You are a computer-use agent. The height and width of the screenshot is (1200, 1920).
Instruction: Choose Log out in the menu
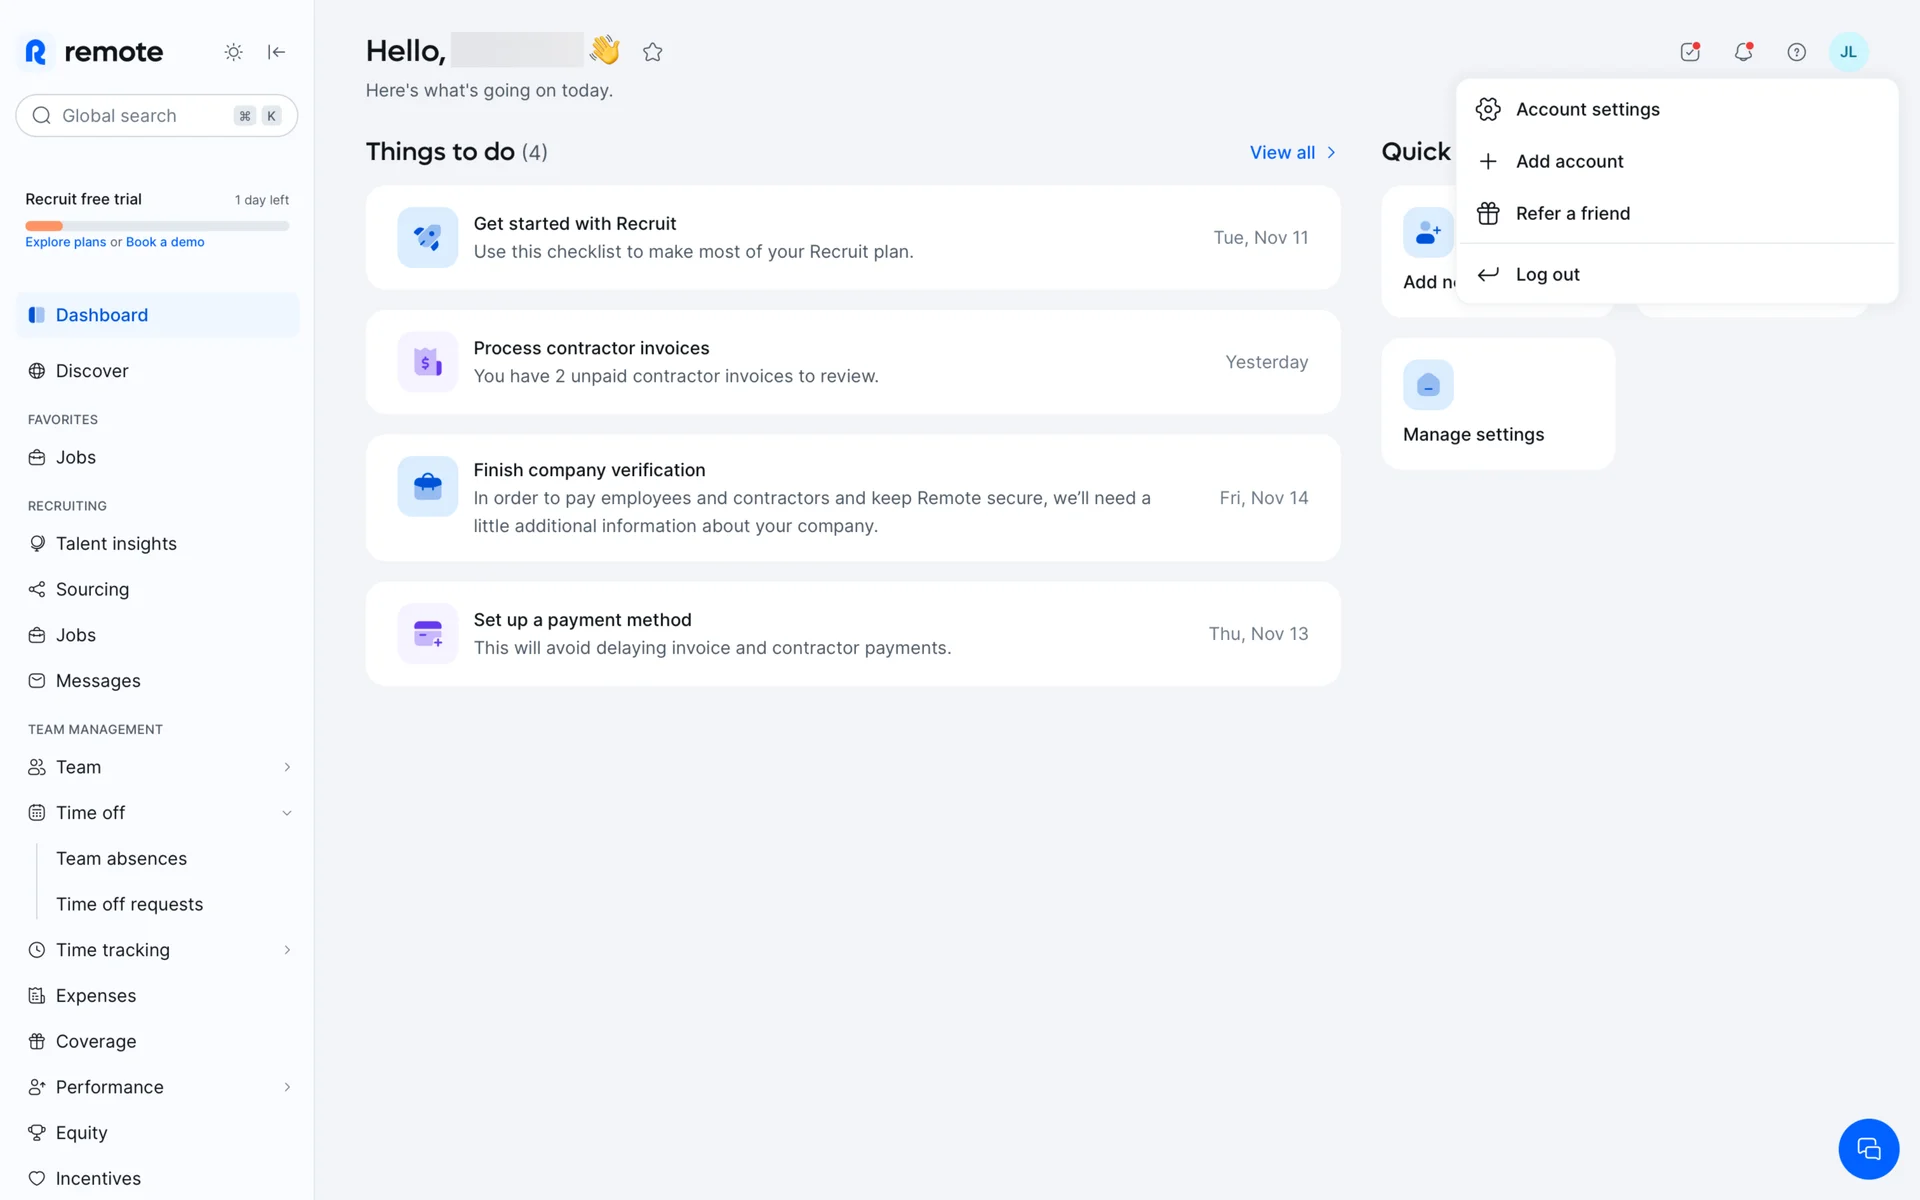(x=1547, y=274)
